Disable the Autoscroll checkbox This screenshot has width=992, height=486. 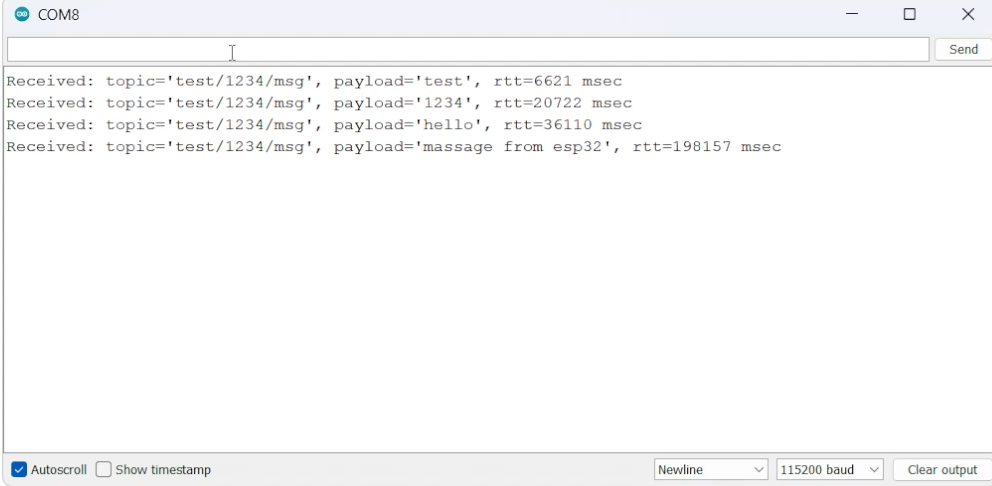tap(19, 470)
